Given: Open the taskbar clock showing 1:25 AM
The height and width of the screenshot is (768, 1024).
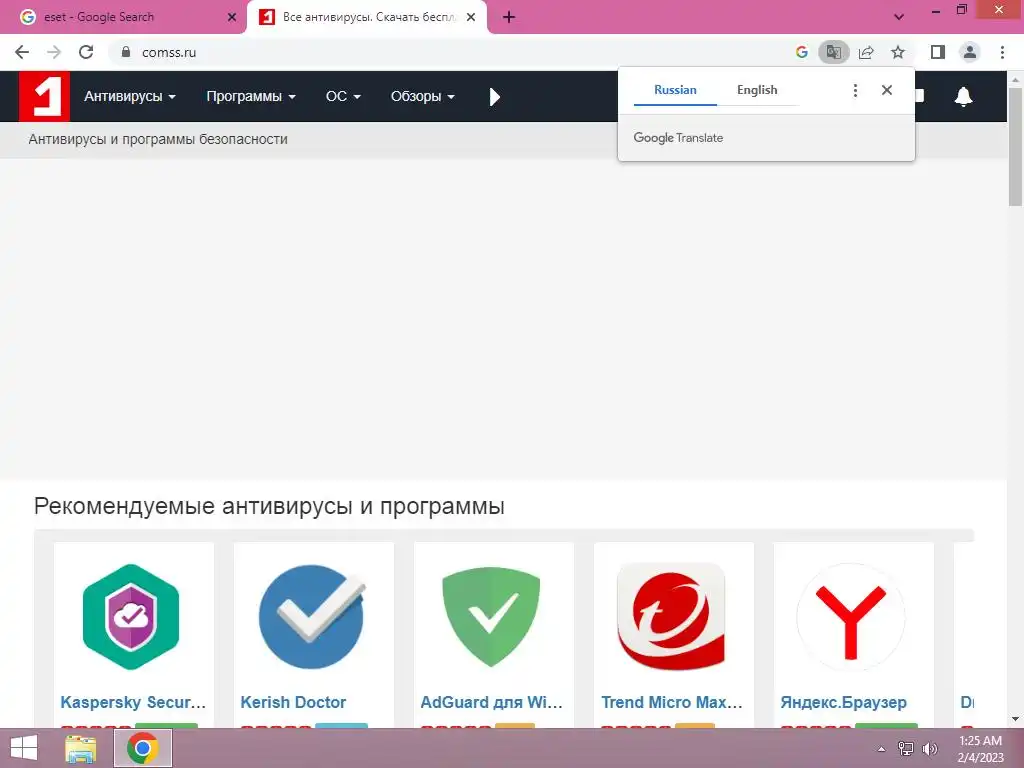Looking at the screenshot, I should coord(980,749).
